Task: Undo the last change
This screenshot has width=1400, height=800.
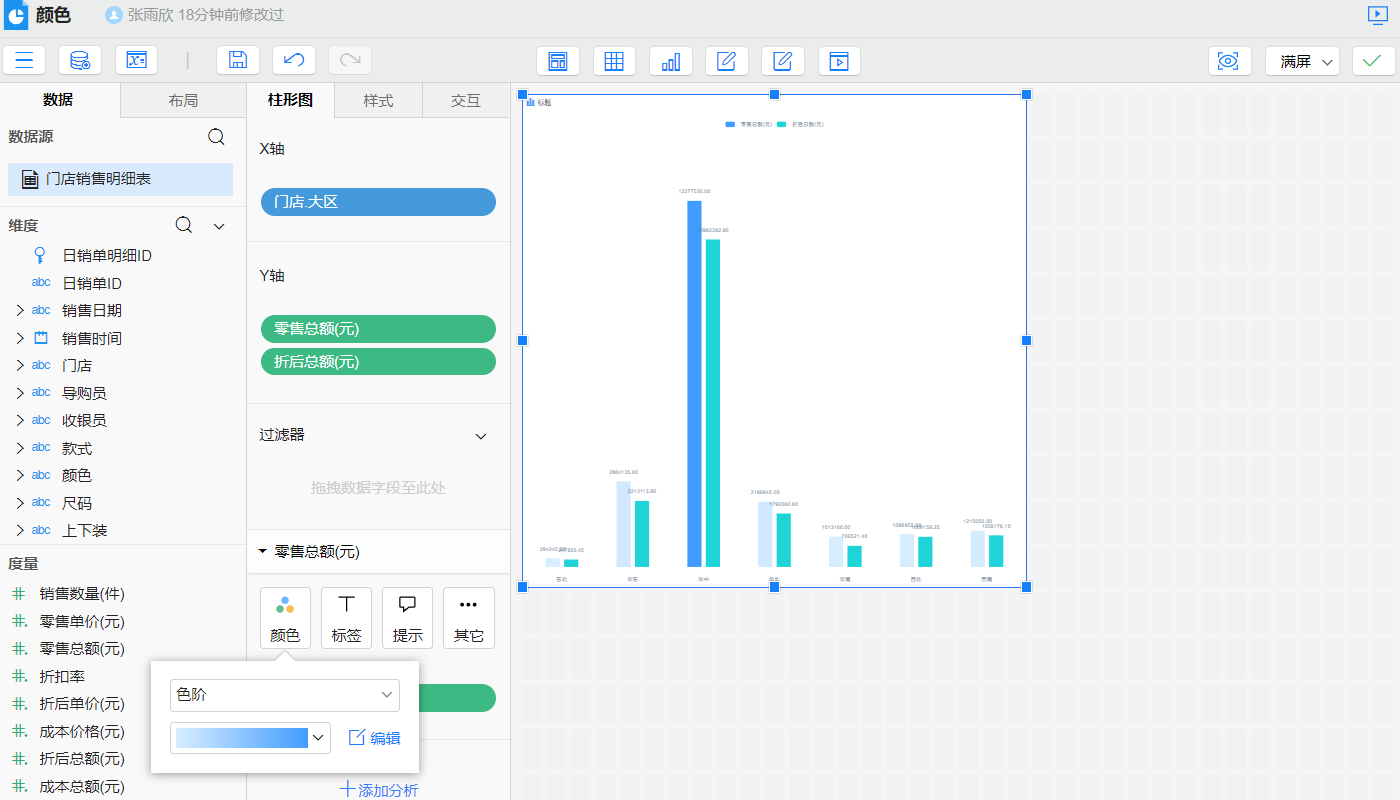Action: click(294, 60)
